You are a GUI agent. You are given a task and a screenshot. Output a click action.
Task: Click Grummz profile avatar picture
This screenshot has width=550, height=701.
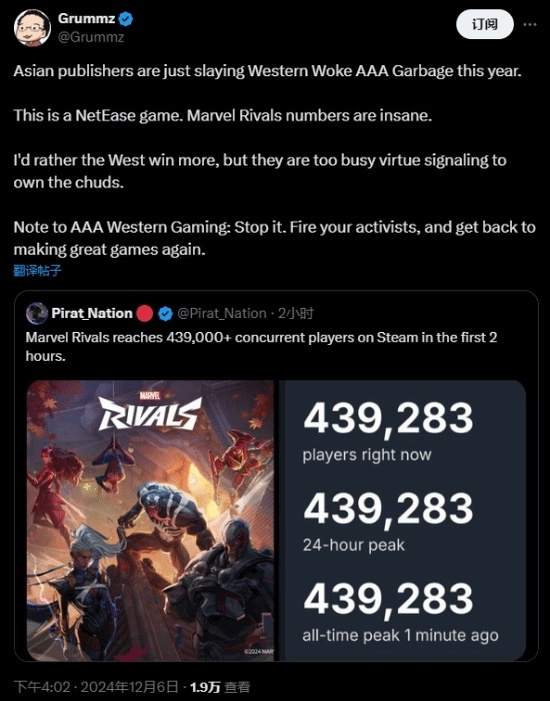tap(32, 27)
